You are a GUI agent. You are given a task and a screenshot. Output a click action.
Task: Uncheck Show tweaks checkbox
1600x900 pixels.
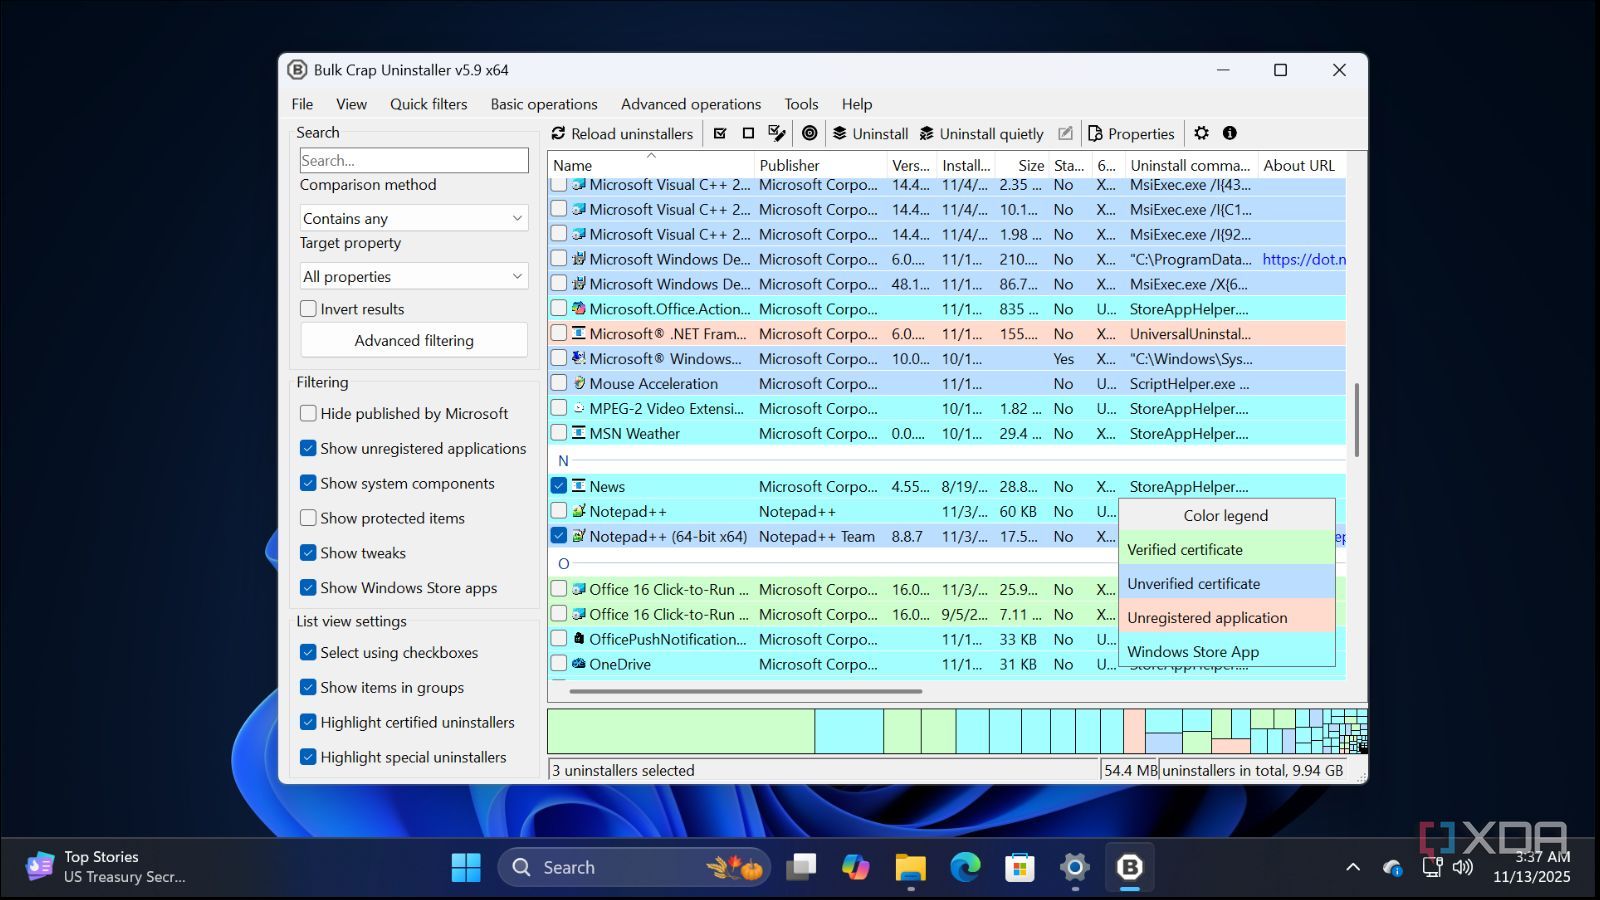pyautogui.click(x=309, y=553)
